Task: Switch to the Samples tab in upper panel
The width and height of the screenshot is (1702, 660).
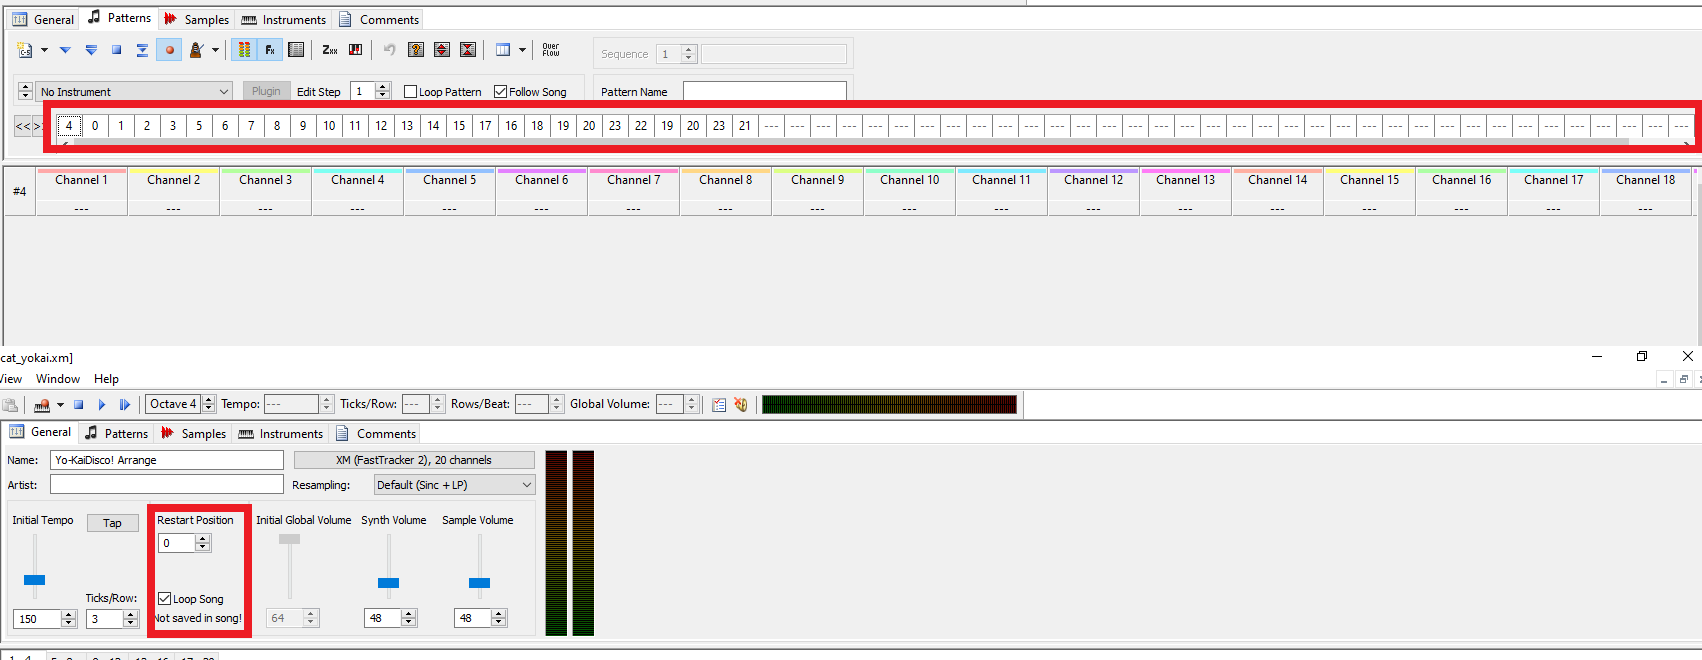Action: pyautogui.click(x=197, y=19)
